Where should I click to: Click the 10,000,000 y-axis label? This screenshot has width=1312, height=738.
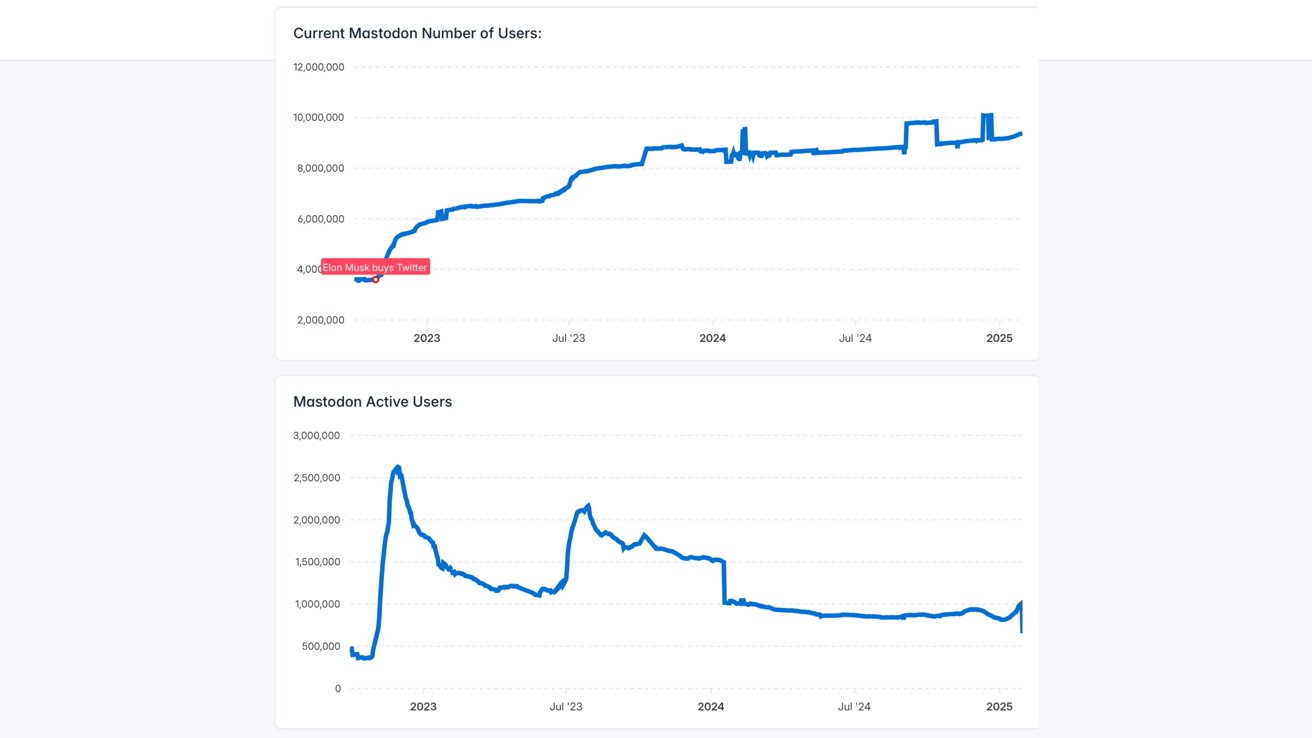tap(319, 117)
